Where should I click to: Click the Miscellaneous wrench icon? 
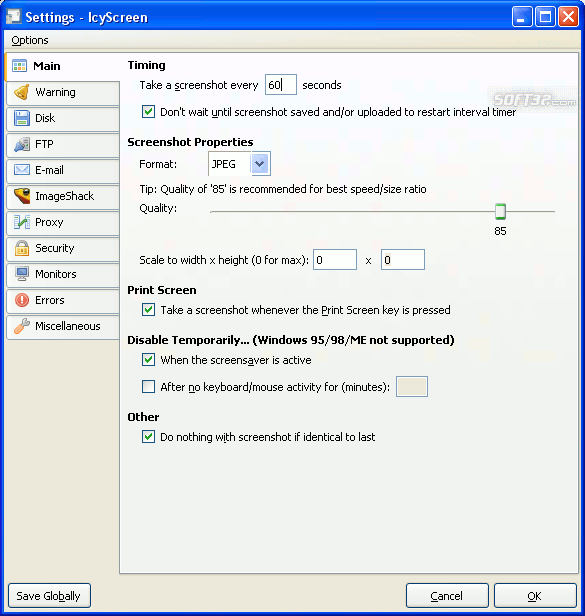(22, 326)
